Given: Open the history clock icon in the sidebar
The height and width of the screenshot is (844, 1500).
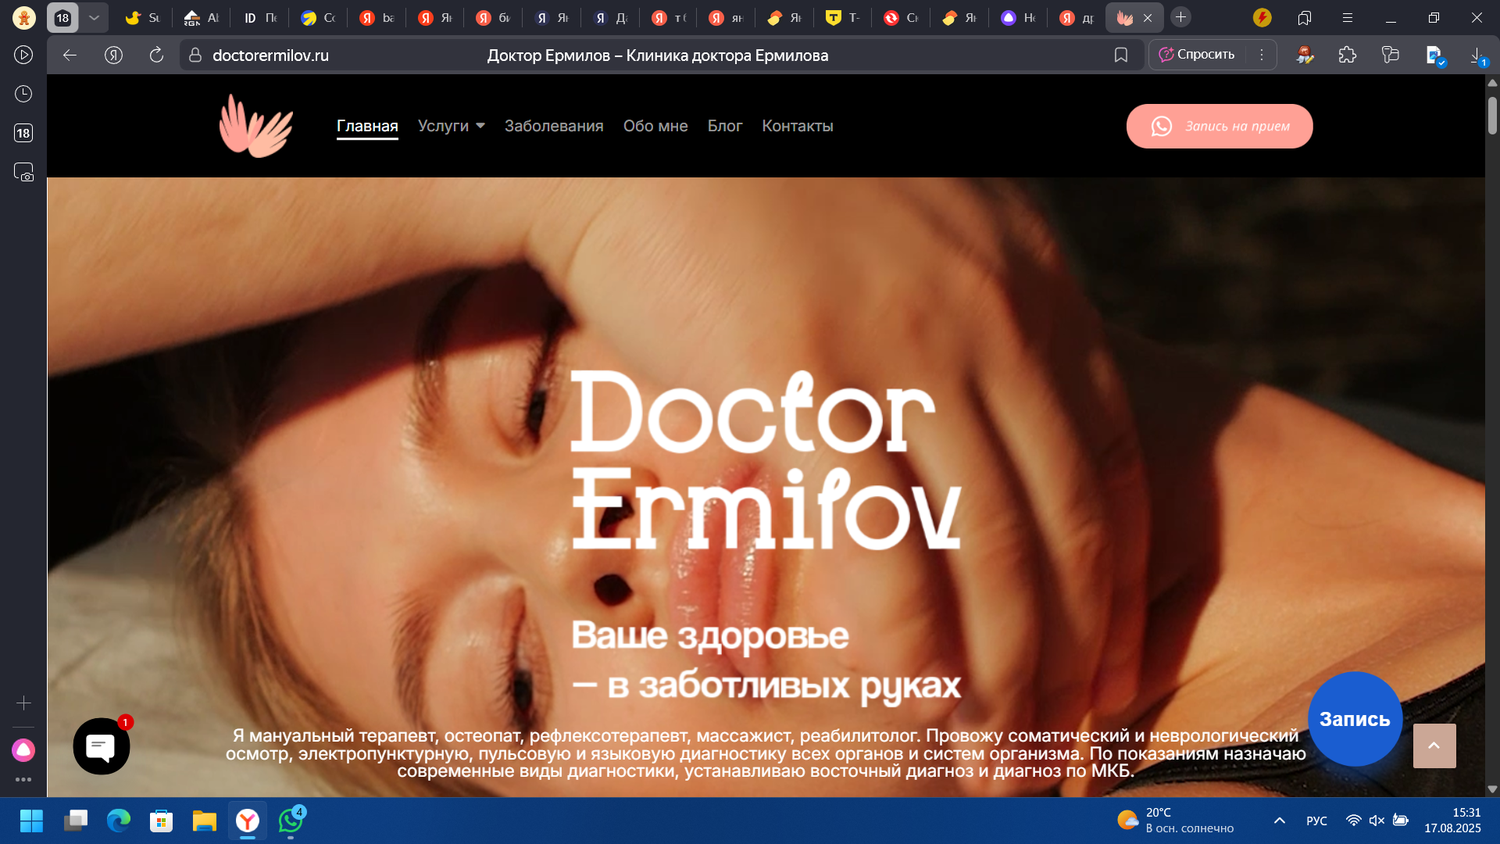Looking at the screenshot, I should 22,92.
